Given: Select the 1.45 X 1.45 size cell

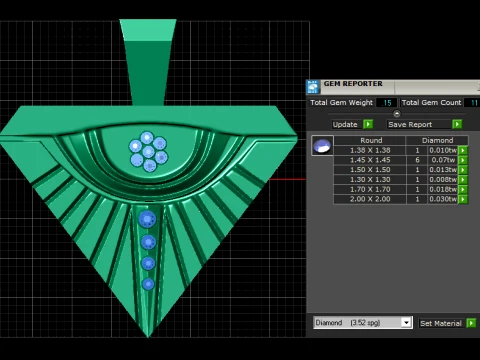Looking at the screenshot, I should tap(370, 160).
